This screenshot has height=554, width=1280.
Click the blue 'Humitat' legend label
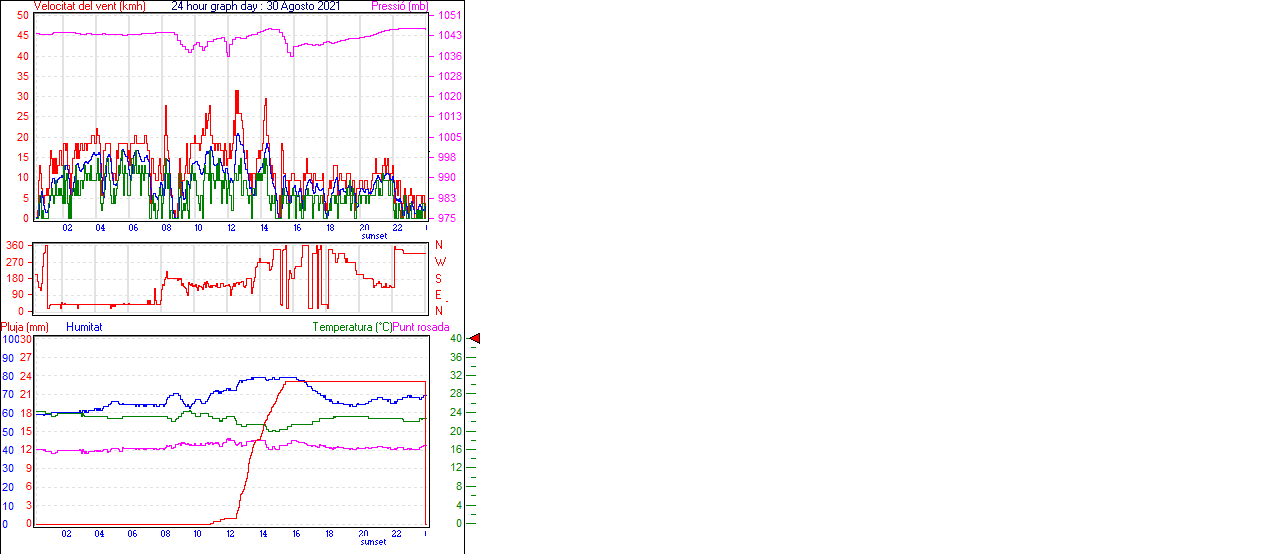tap(84, 327)
